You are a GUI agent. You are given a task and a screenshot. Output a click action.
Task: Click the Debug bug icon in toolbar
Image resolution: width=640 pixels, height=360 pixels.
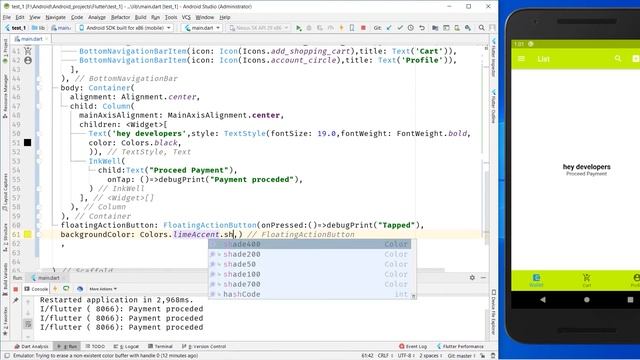click(309, 28)
